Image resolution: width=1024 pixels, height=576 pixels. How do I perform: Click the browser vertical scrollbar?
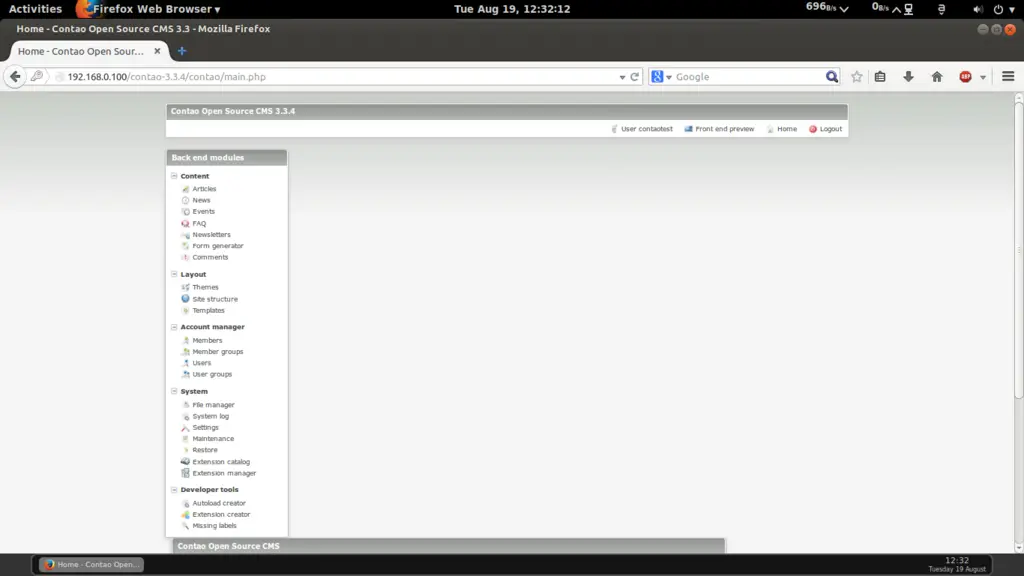coord(1019,248)
